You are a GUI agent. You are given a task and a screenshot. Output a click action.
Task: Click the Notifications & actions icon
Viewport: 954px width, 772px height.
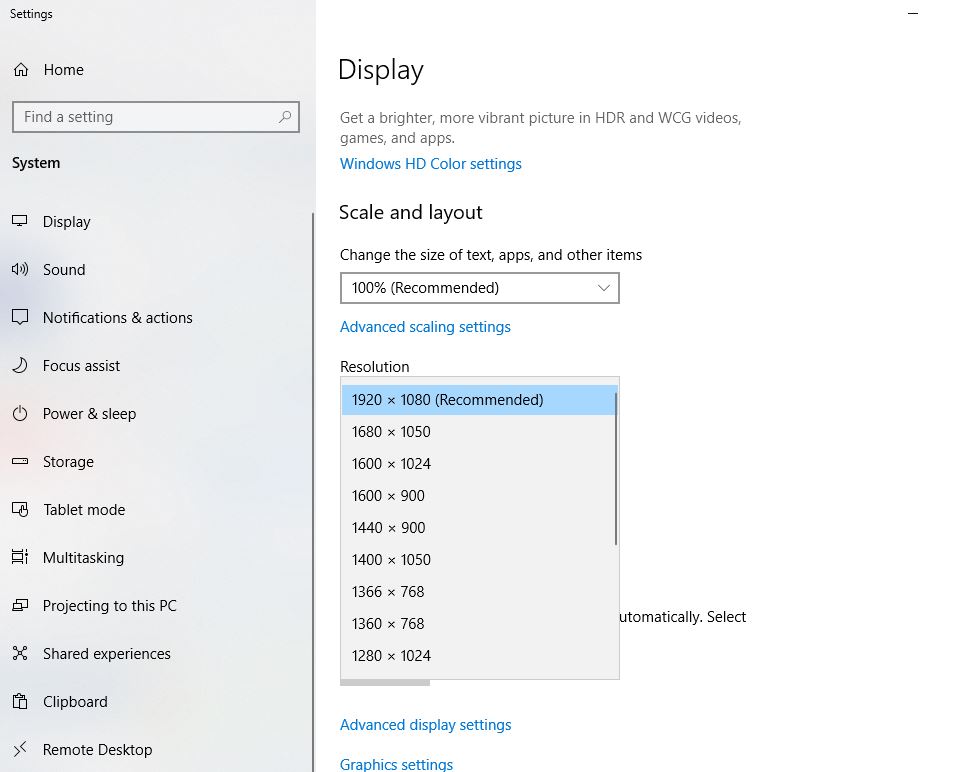point(20,318)
